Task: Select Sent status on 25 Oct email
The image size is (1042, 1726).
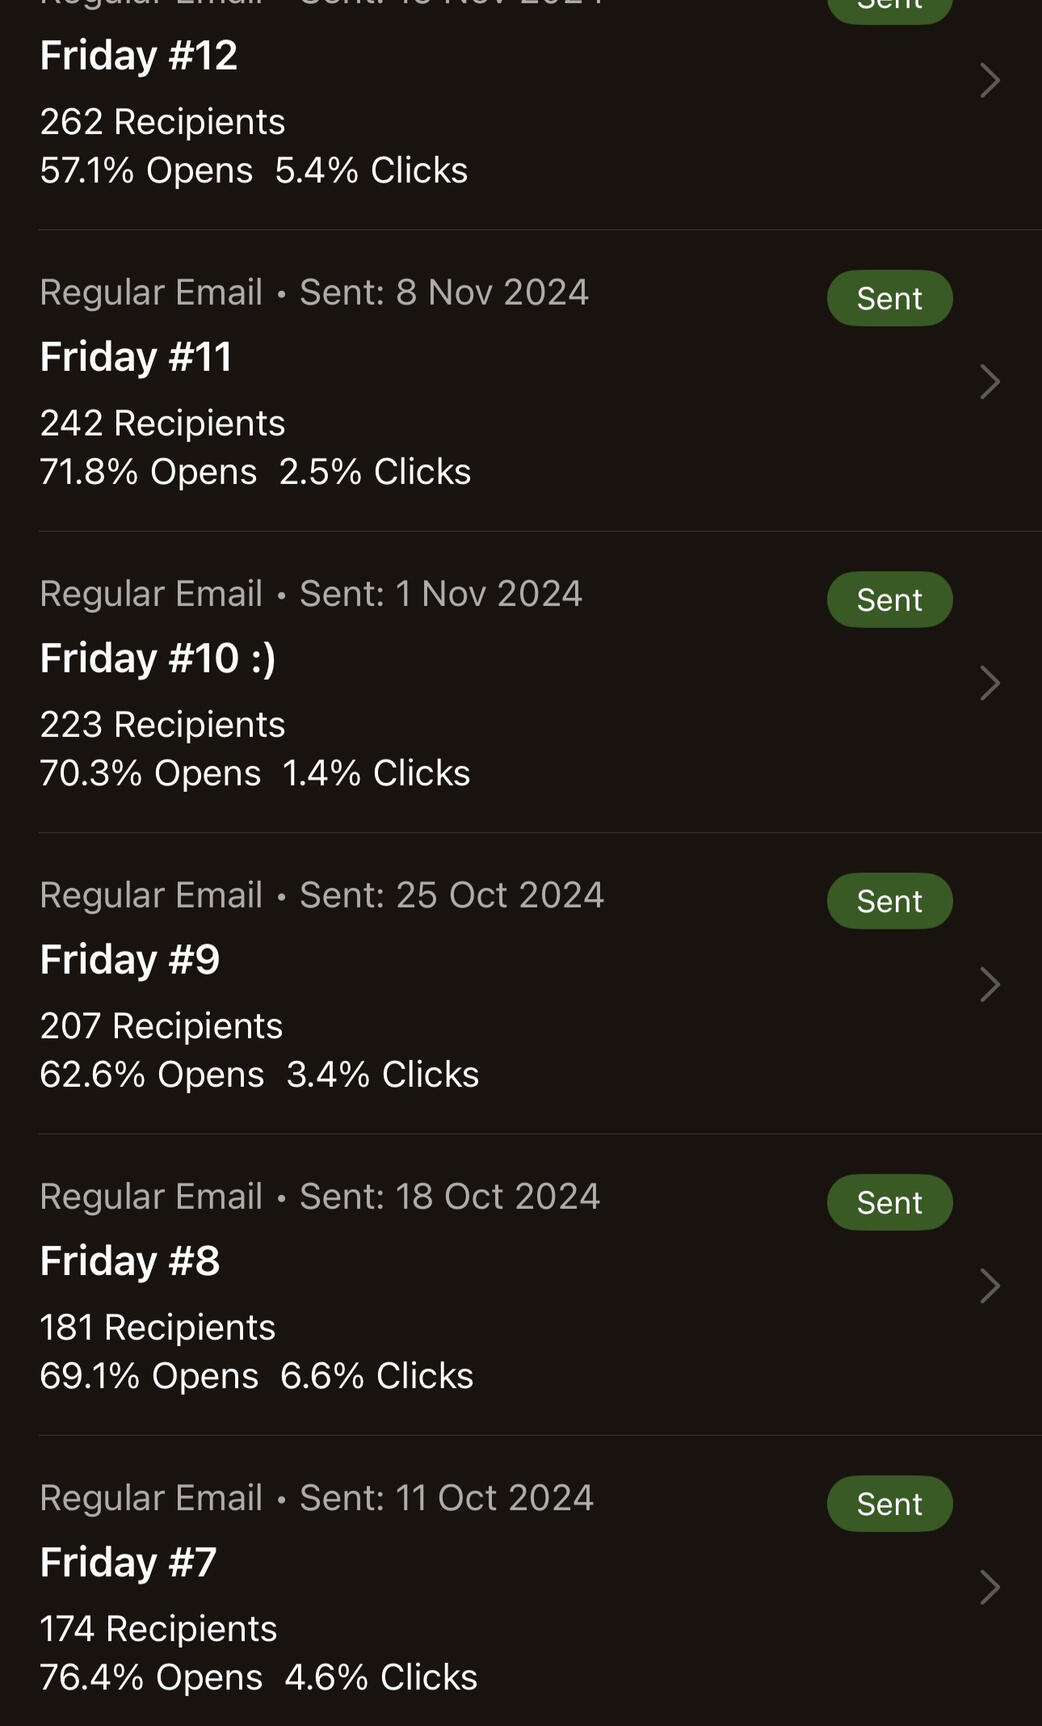Action: [889, 901]
